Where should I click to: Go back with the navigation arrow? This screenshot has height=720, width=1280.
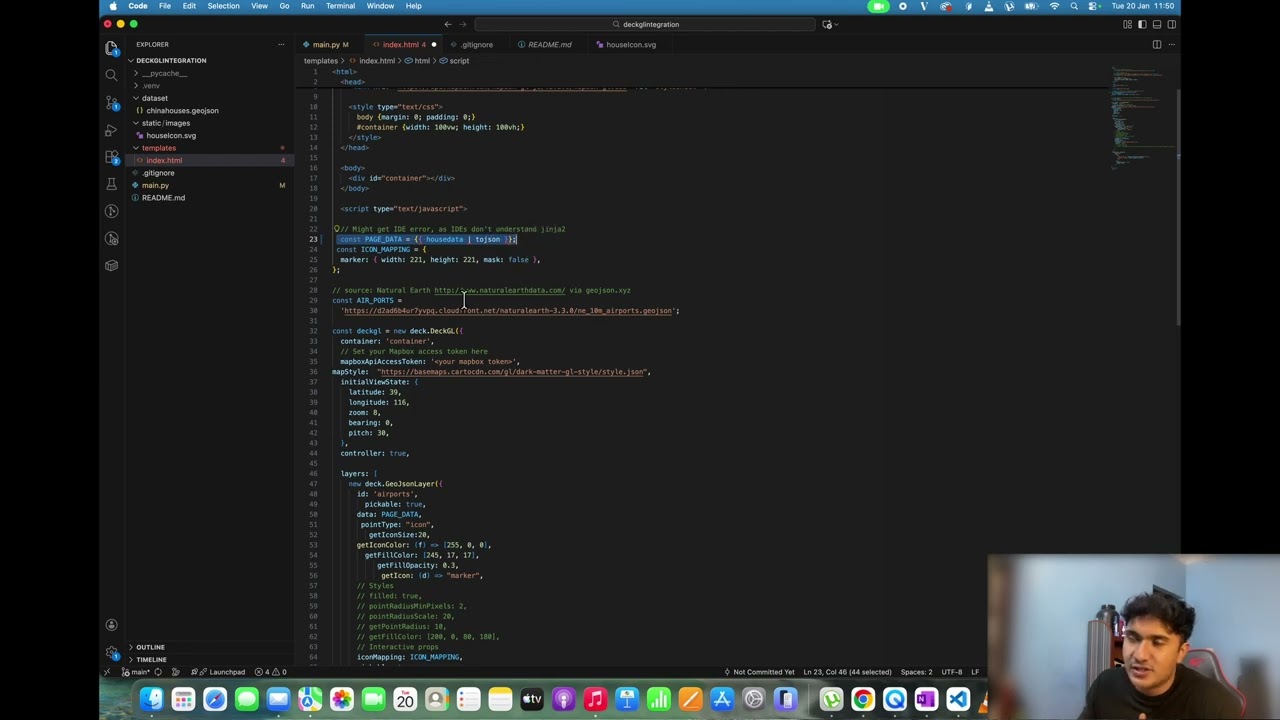448,24
